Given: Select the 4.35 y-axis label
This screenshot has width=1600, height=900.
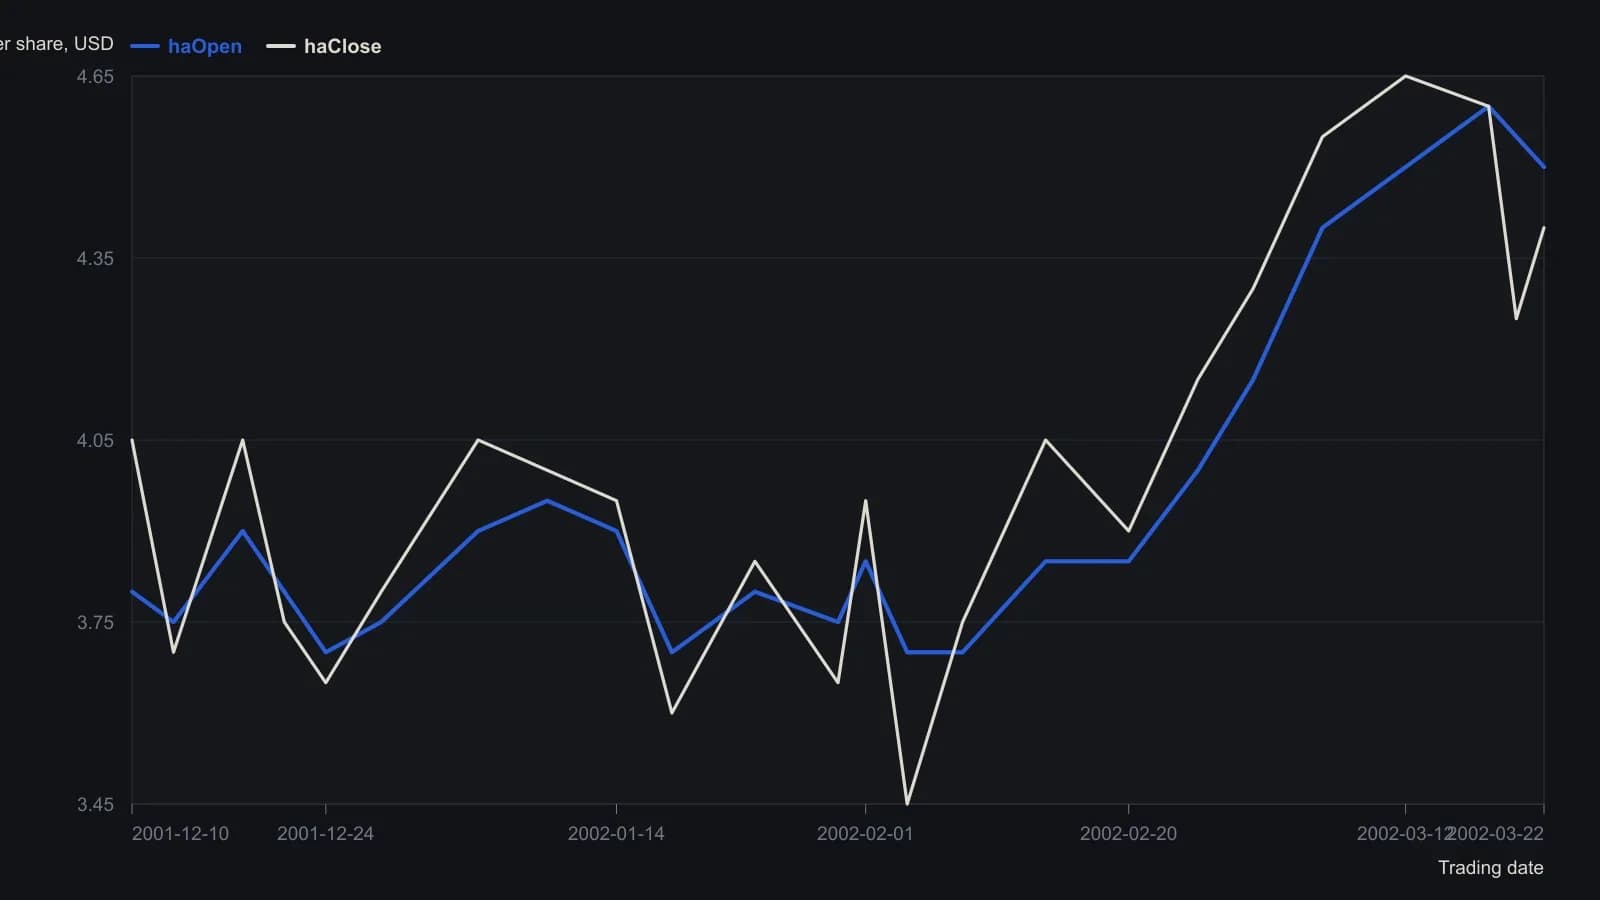Looking at the screenshot, I should (x=95, y=258).
